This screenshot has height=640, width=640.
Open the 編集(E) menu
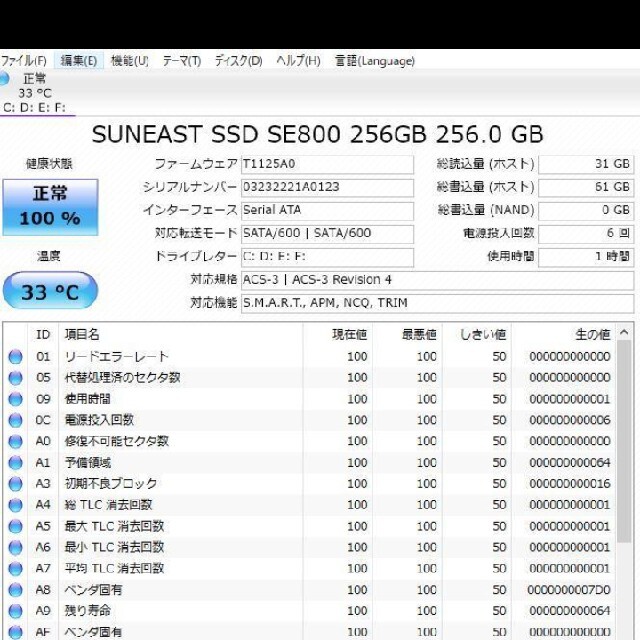tap(78, 61)
